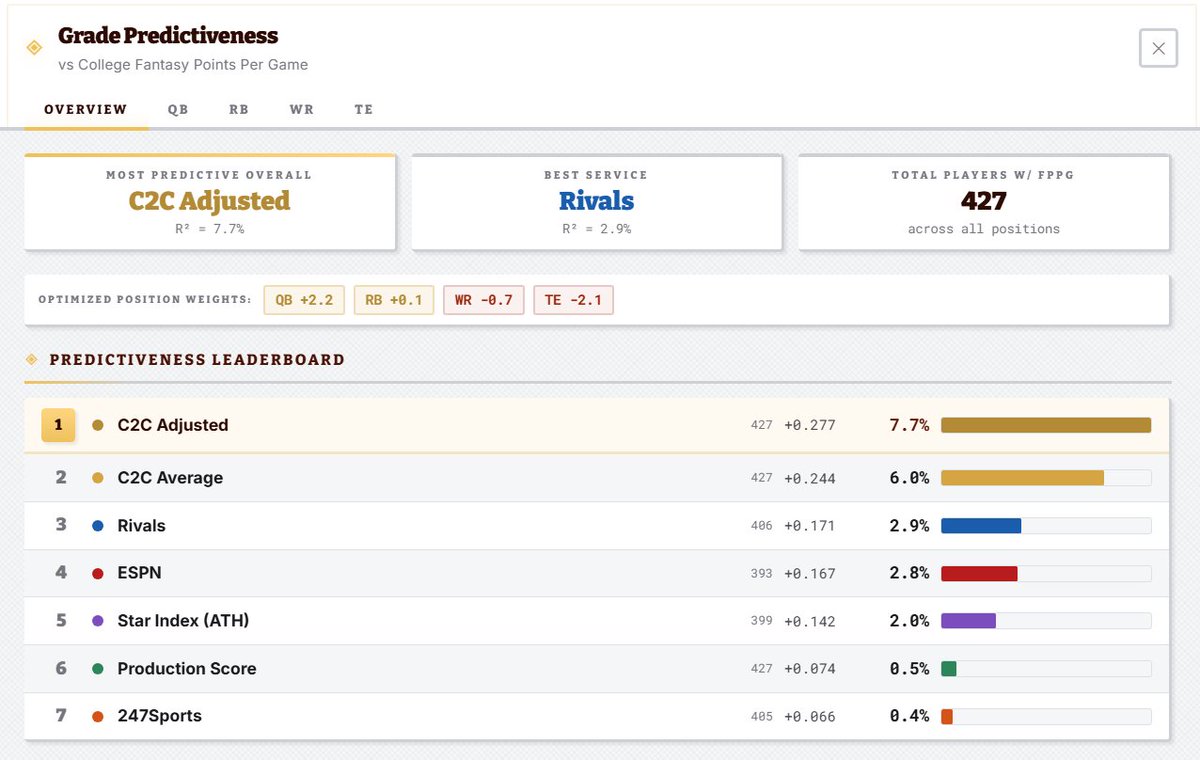
Task: Click the 406 sample count for Rivals
Action: click(x=762, y=526)
